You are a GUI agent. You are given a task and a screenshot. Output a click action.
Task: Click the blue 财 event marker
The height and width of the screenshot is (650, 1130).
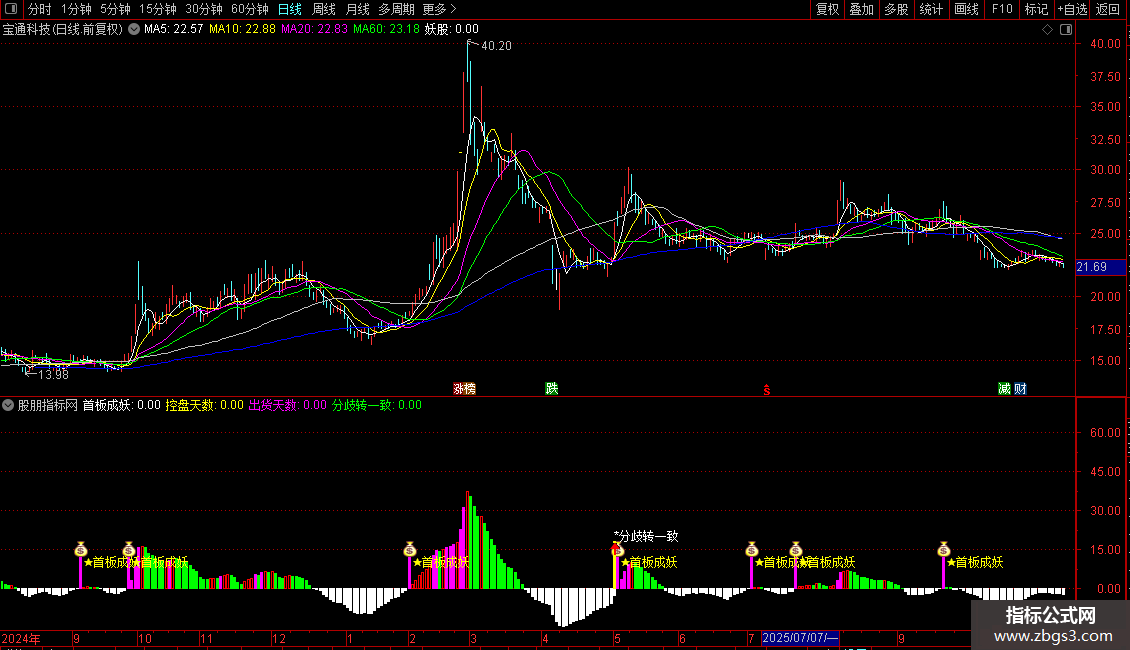tap(1020, 389)
